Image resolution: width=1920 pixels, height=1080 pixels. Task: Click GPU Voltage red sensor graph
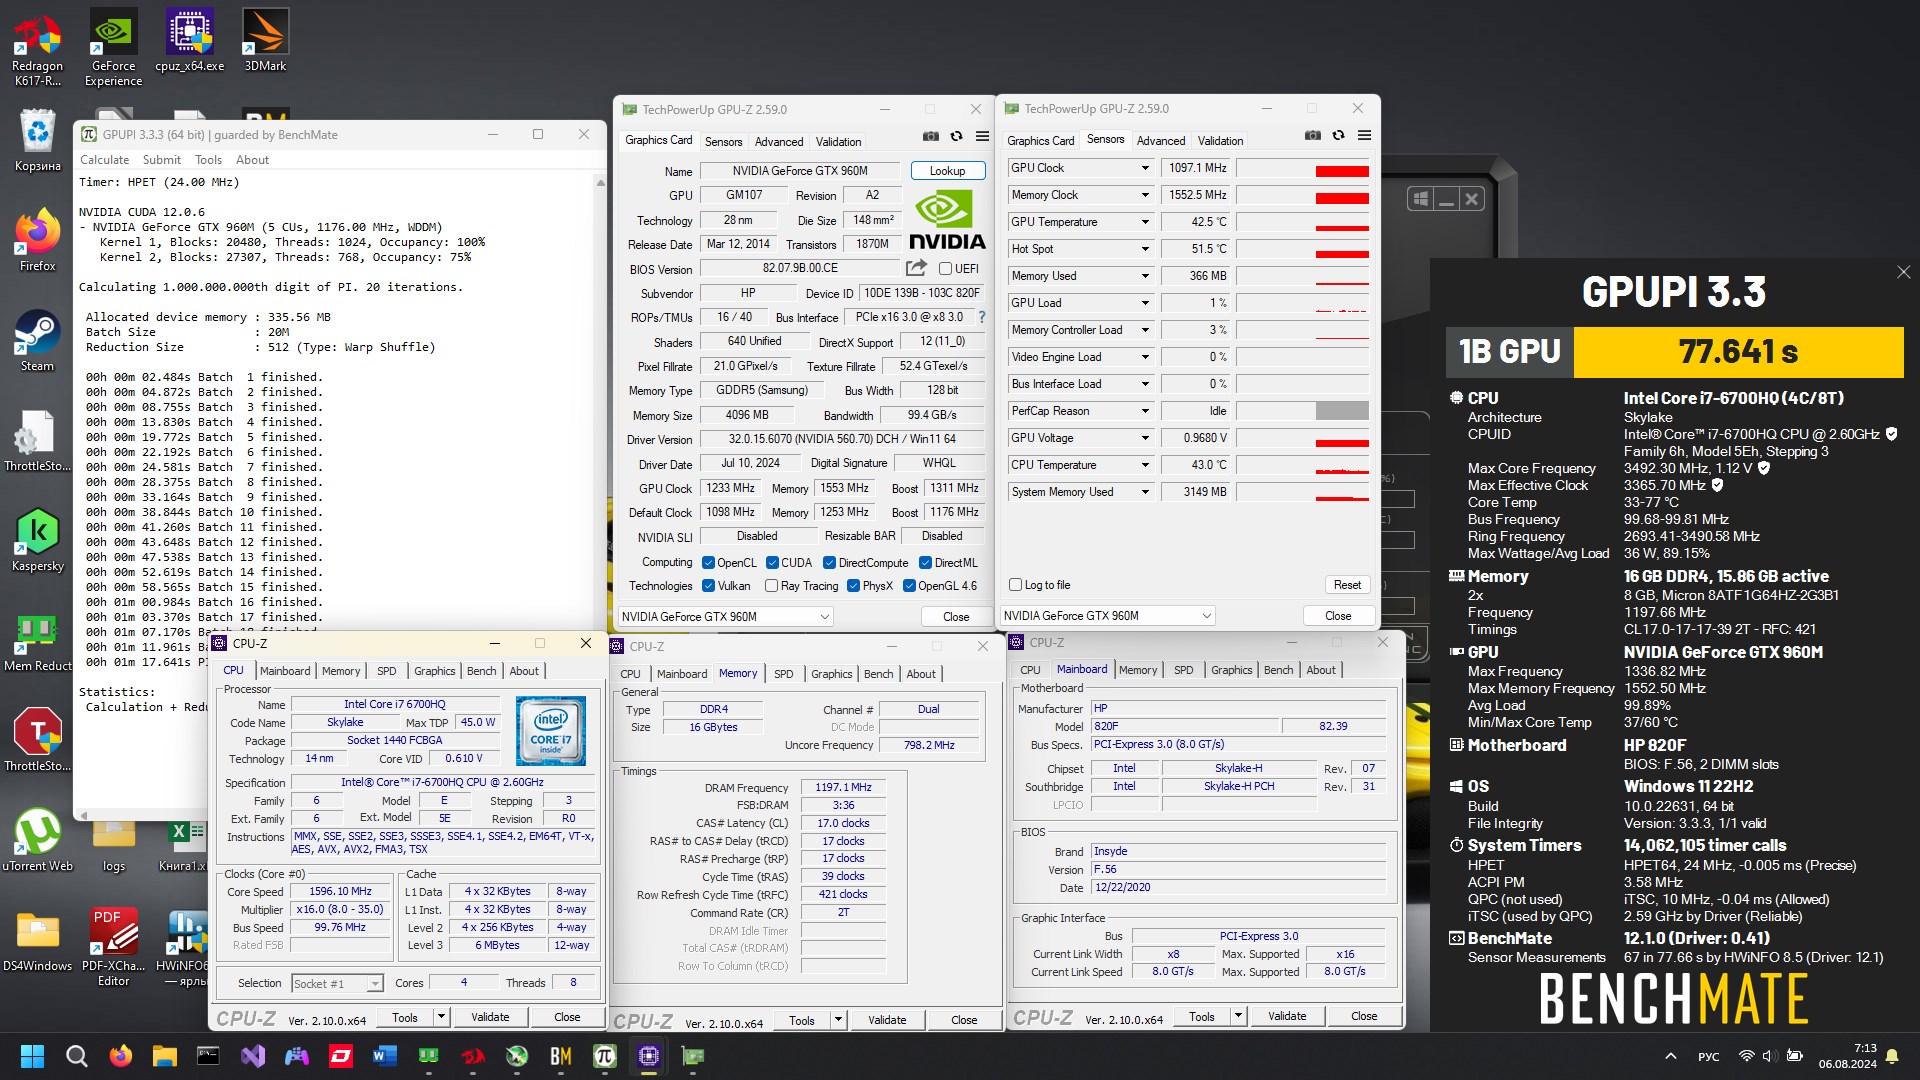click(x=1303, y=438)
